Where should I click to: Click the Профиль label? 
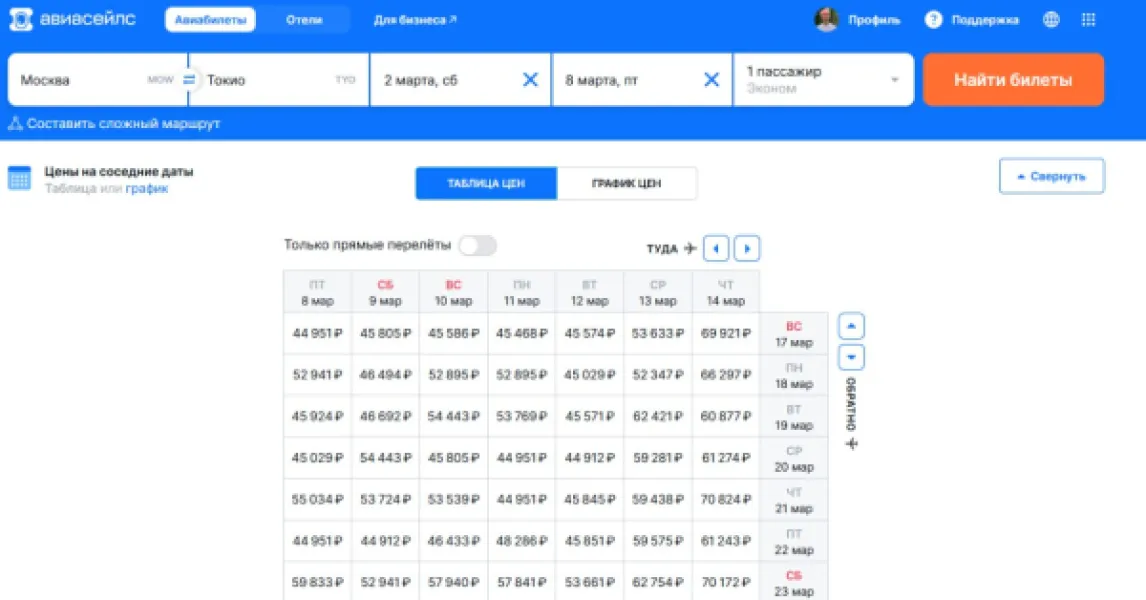tap(874, 20)
